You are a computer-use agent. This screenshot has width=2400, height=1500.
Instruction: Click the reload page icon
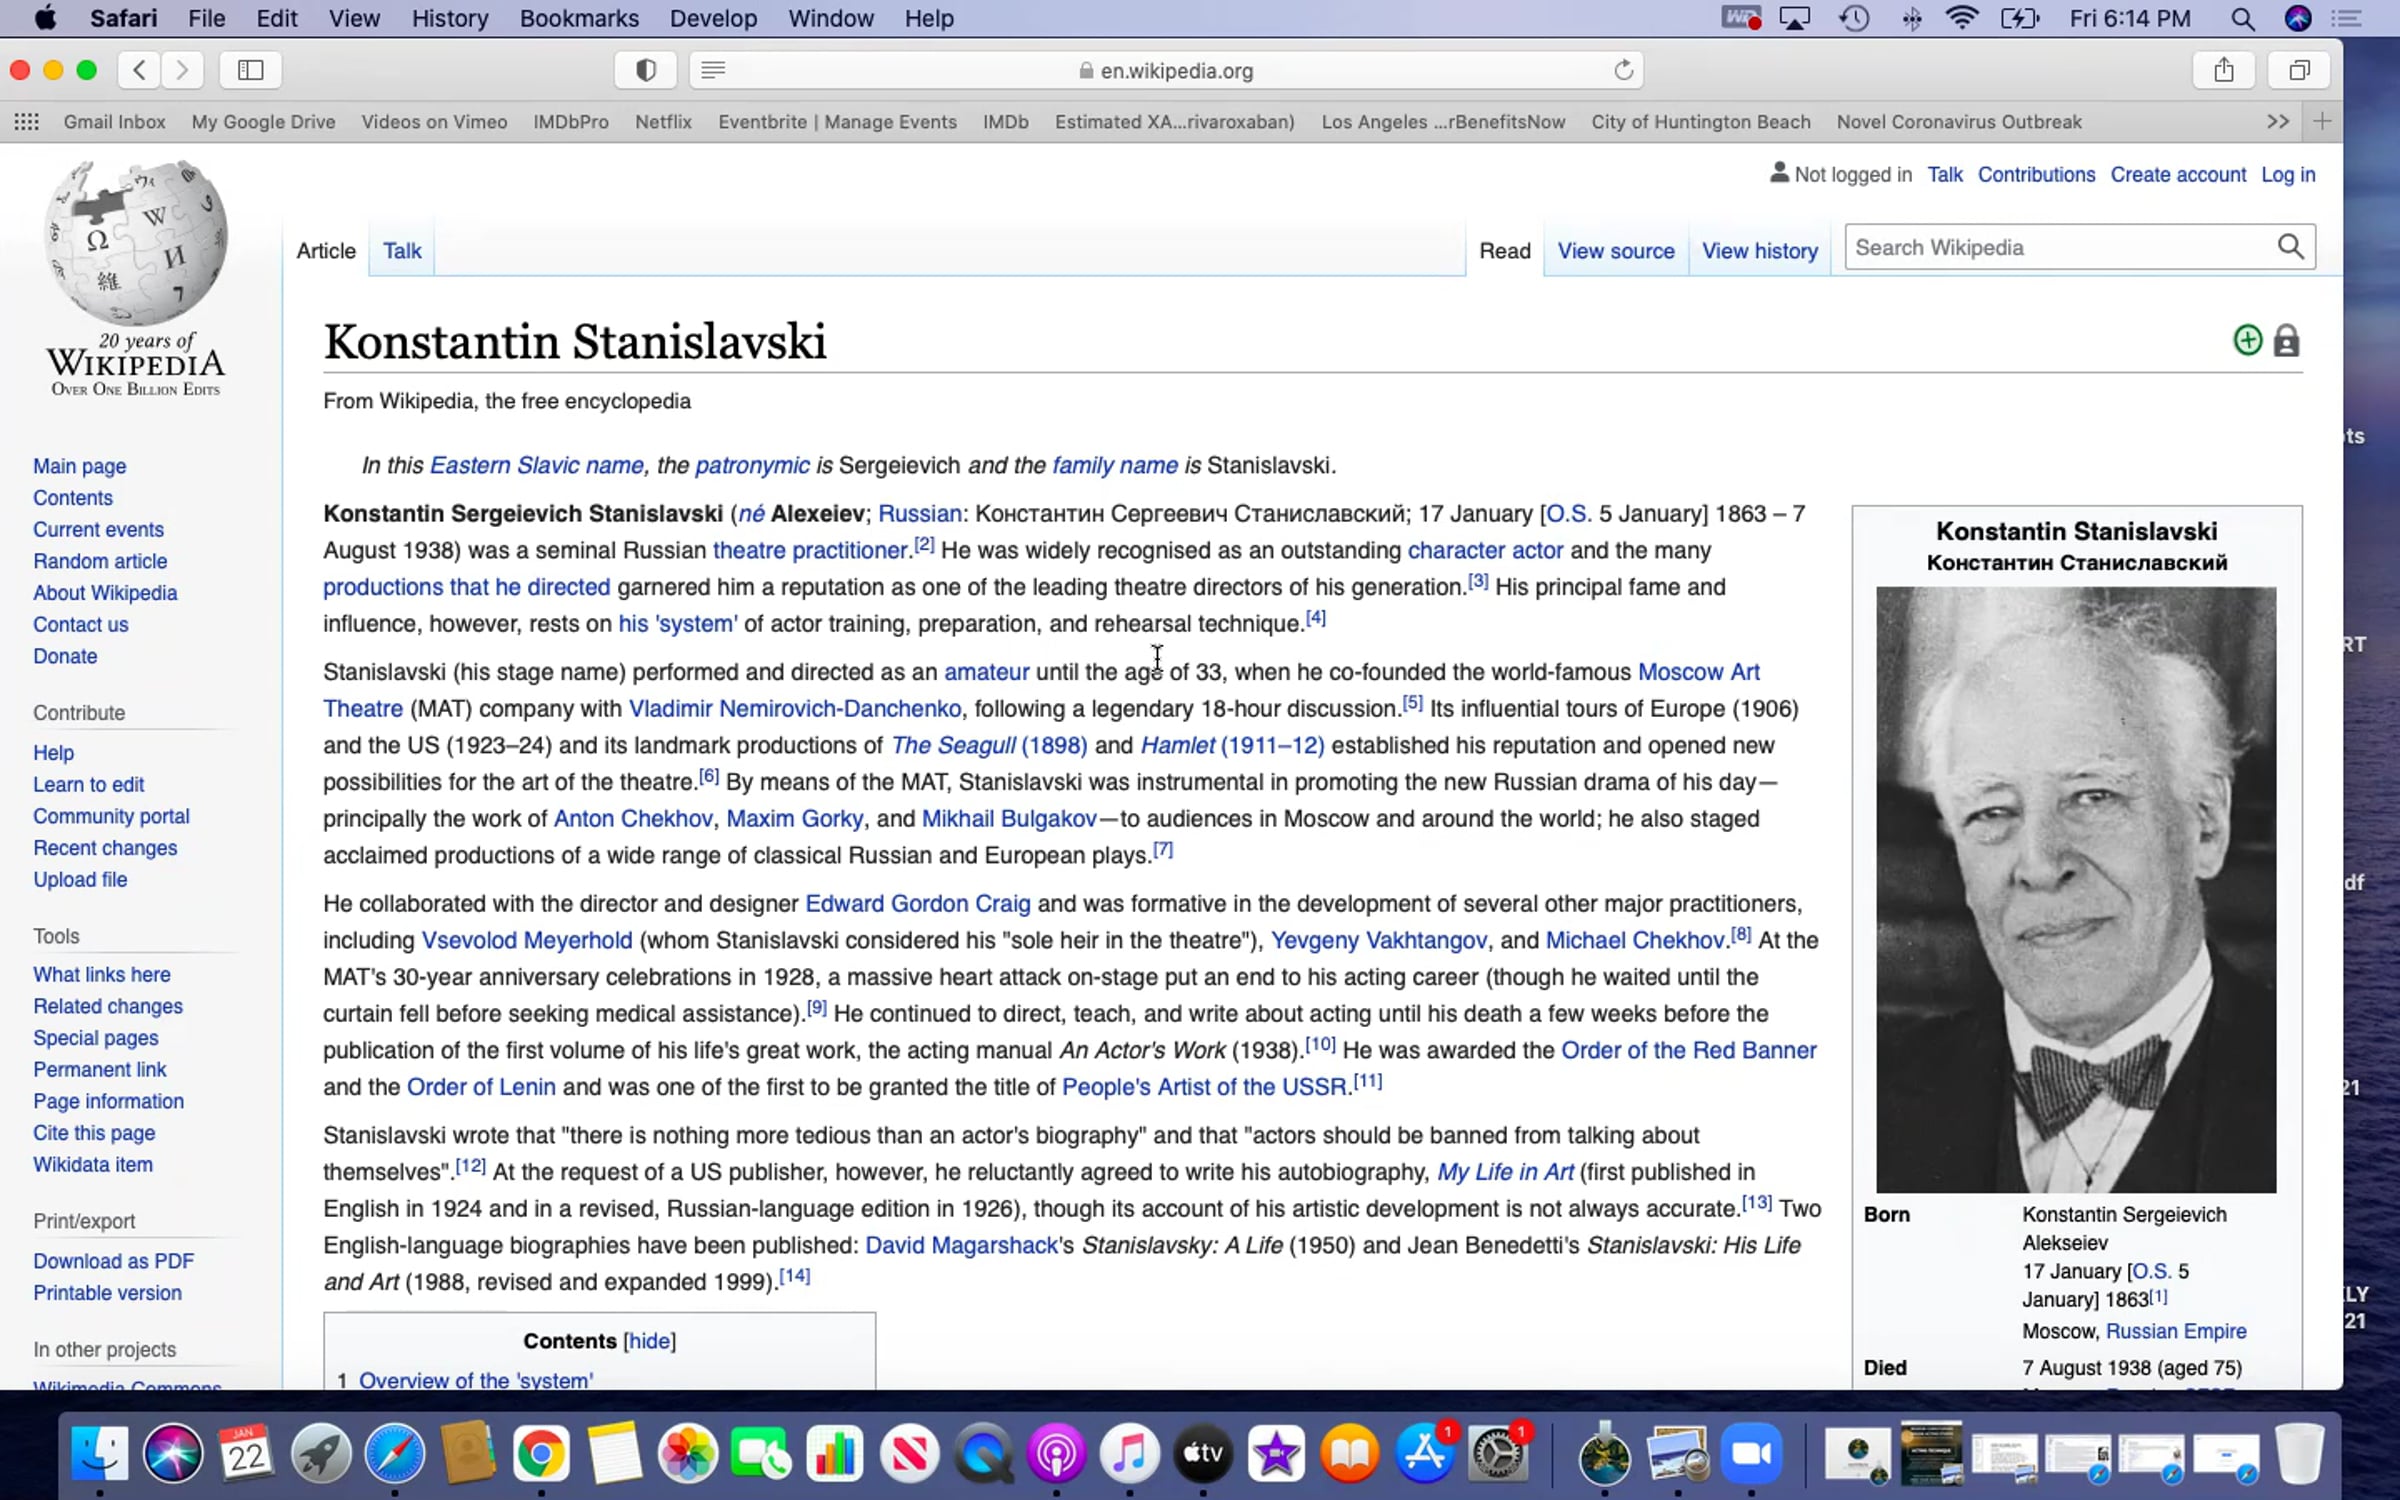pos(1623,70)
